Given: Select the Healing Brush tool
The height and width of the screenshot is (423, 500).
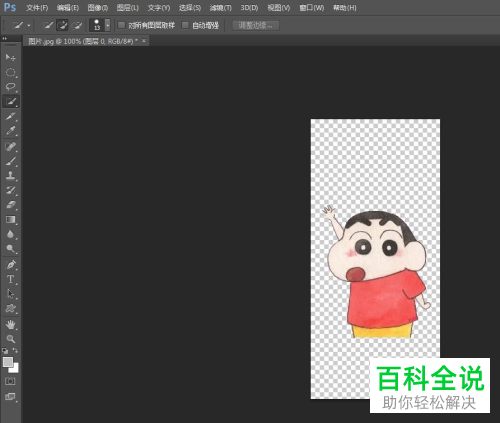Looking at the screenshot, I should [x=10, y=147].
